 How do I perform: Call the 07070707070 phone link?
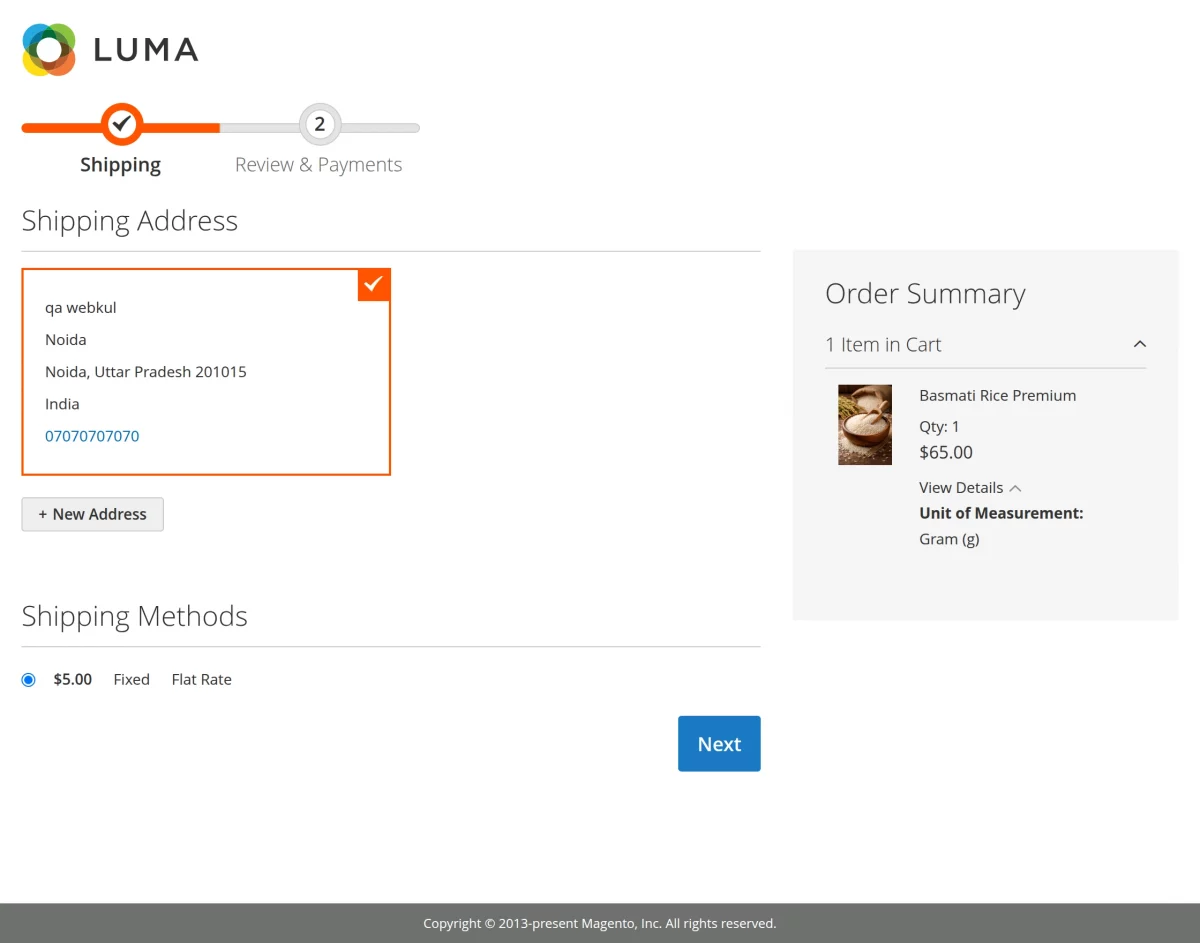[91, 435]
